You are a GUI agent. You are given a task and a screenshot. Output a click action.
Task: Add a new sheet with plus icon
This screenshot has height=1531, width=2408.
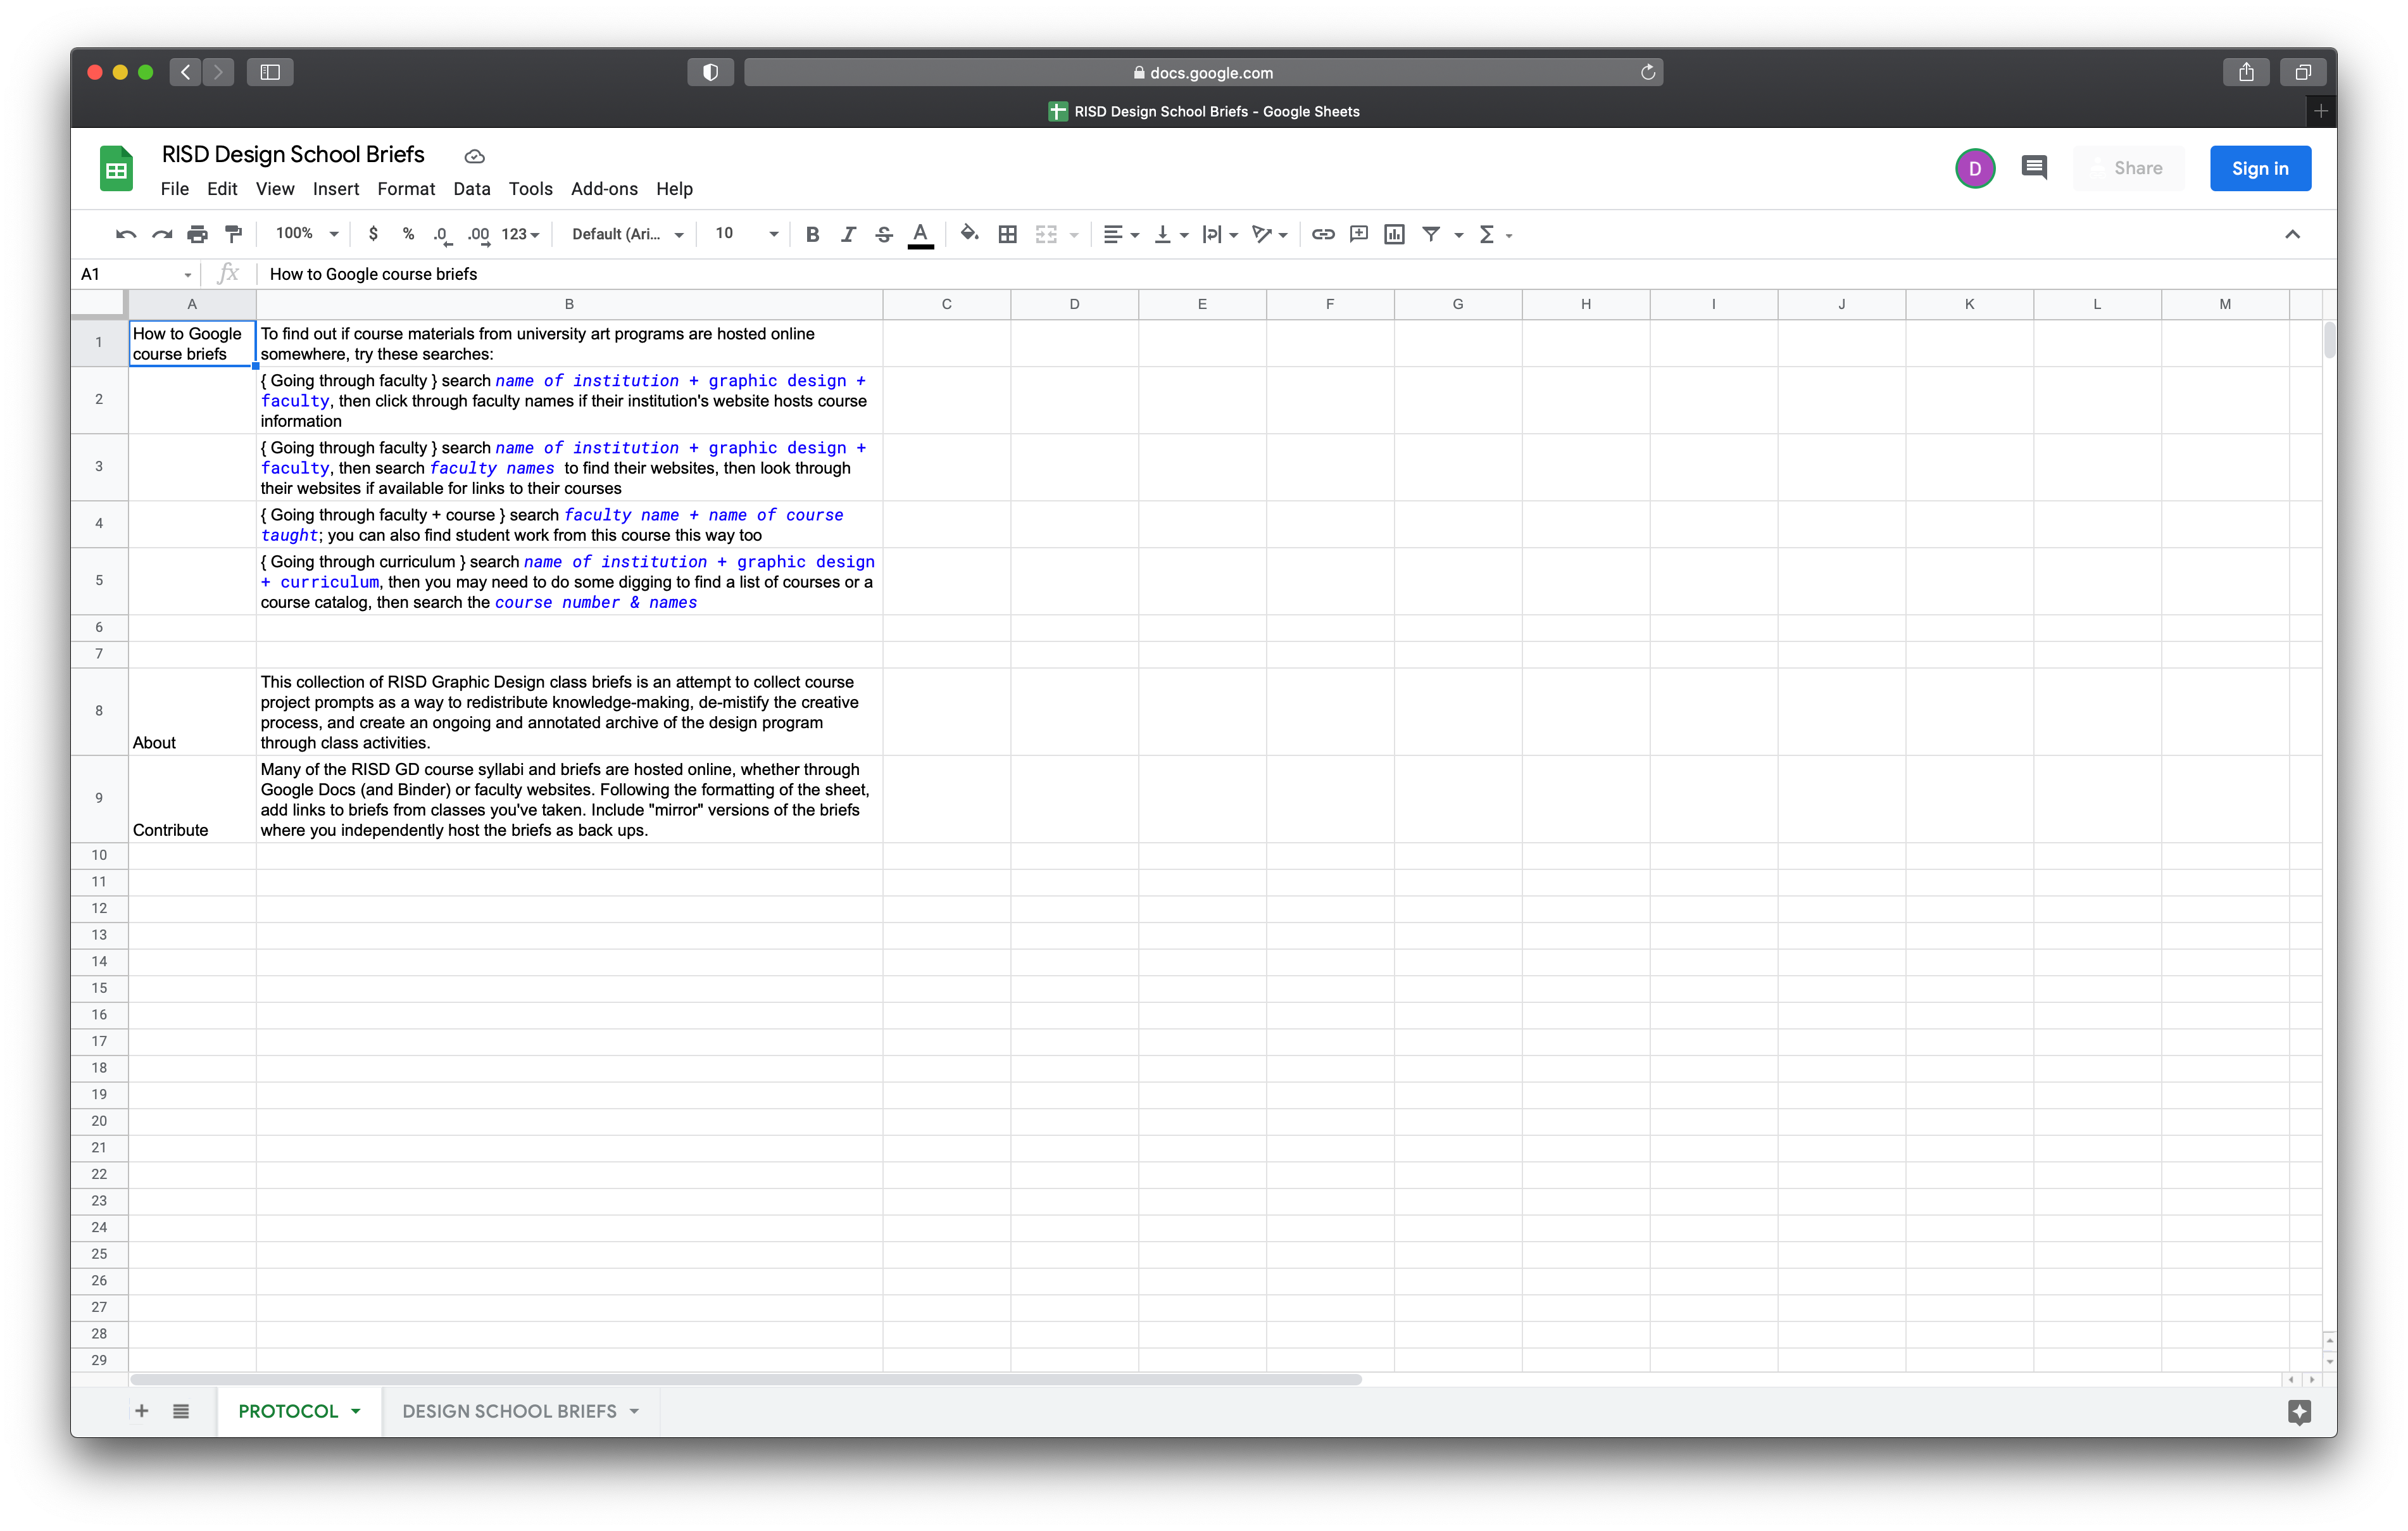coord(142,1411)
